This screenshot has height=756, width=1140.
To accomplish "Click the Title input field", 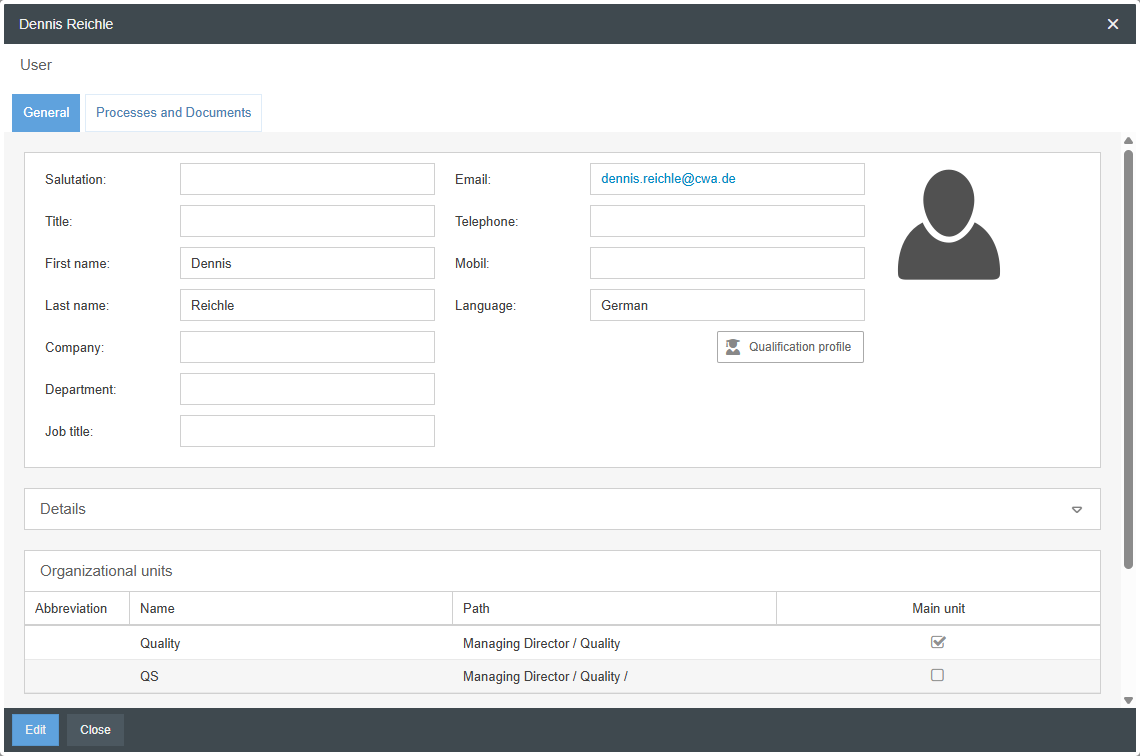I will pyautogui.click(x=308, y=221).
